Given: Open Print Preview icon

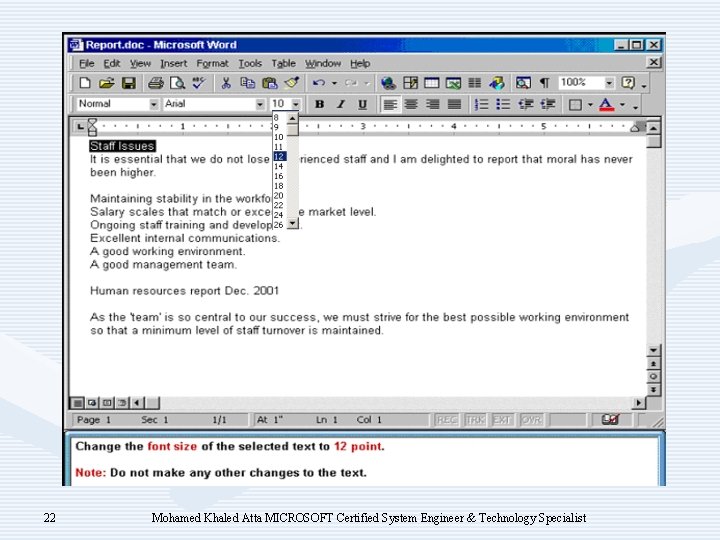Looking at the screenshot, I should click(x=177, y=83).
